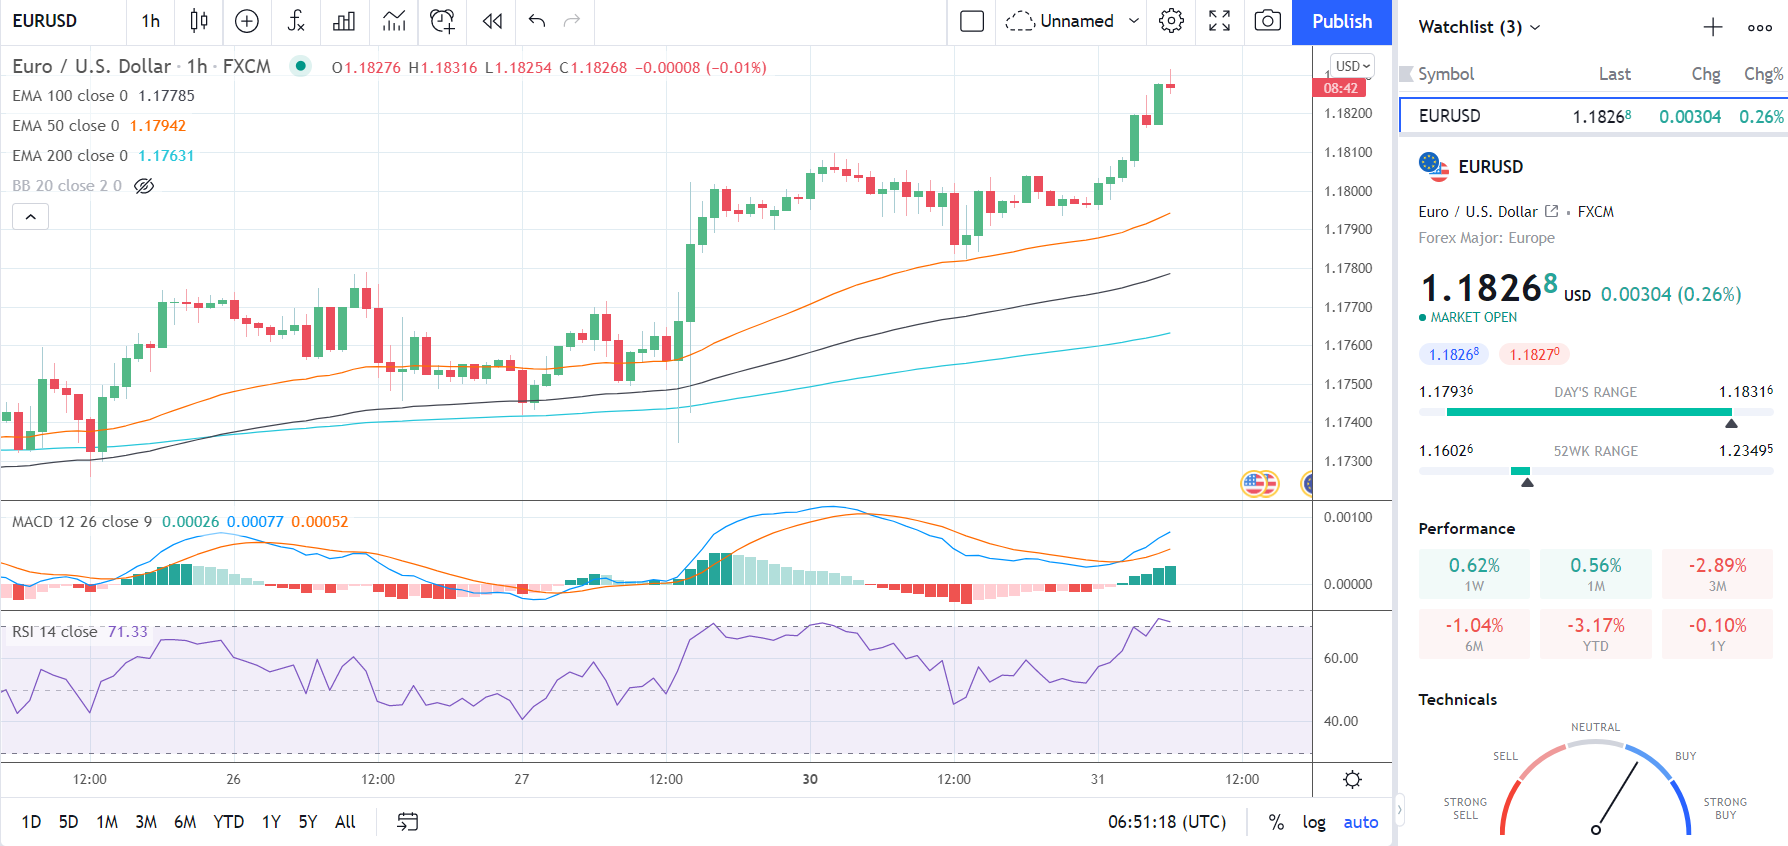The width and height of the screenshot is (1788, 846).
Task: Select the 5Y range tab
Action: (x=308, y=822)
